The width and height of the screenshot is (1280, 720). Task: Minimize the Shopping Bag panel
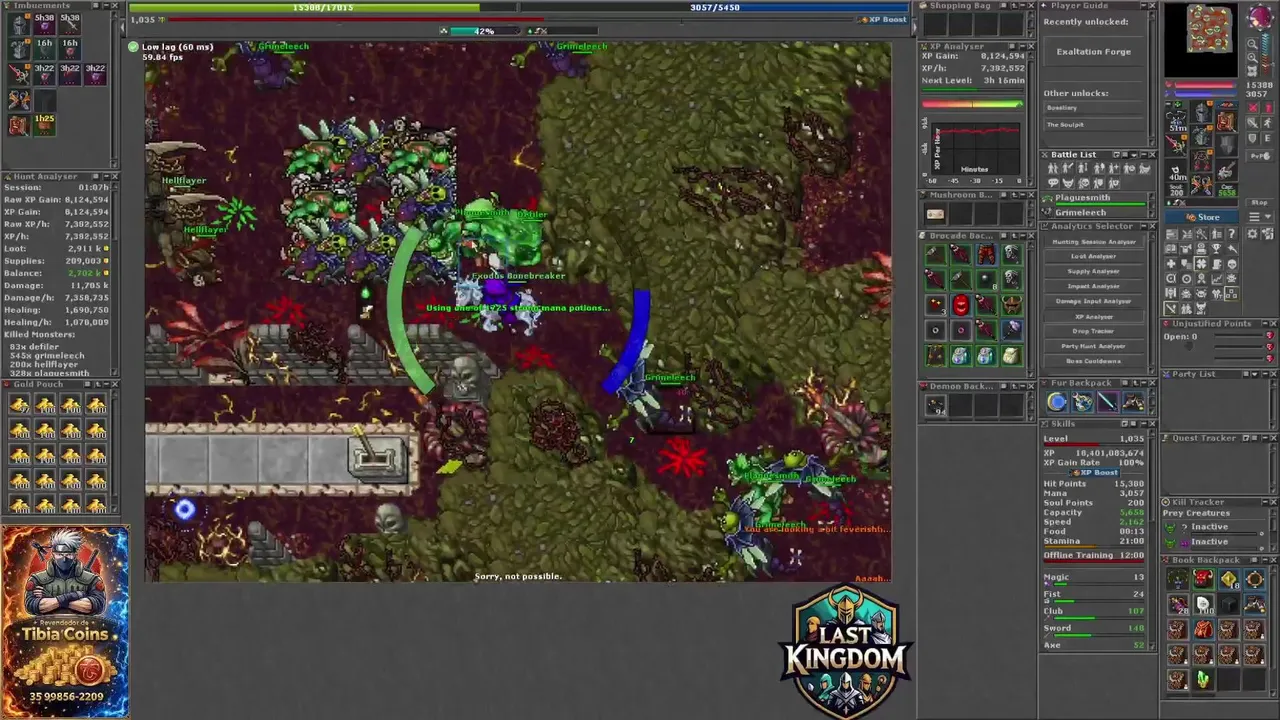(x=1023, y=6)
